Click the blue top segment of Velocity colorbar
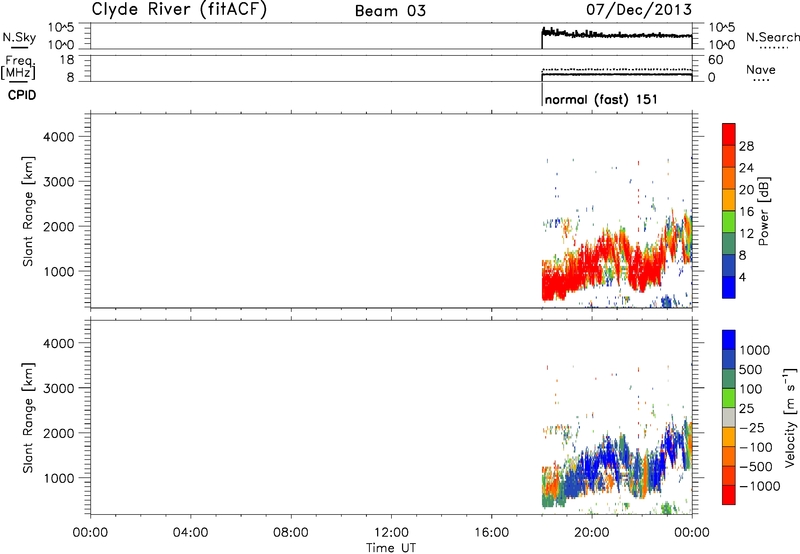800x554 pixels. pos(729,340)
